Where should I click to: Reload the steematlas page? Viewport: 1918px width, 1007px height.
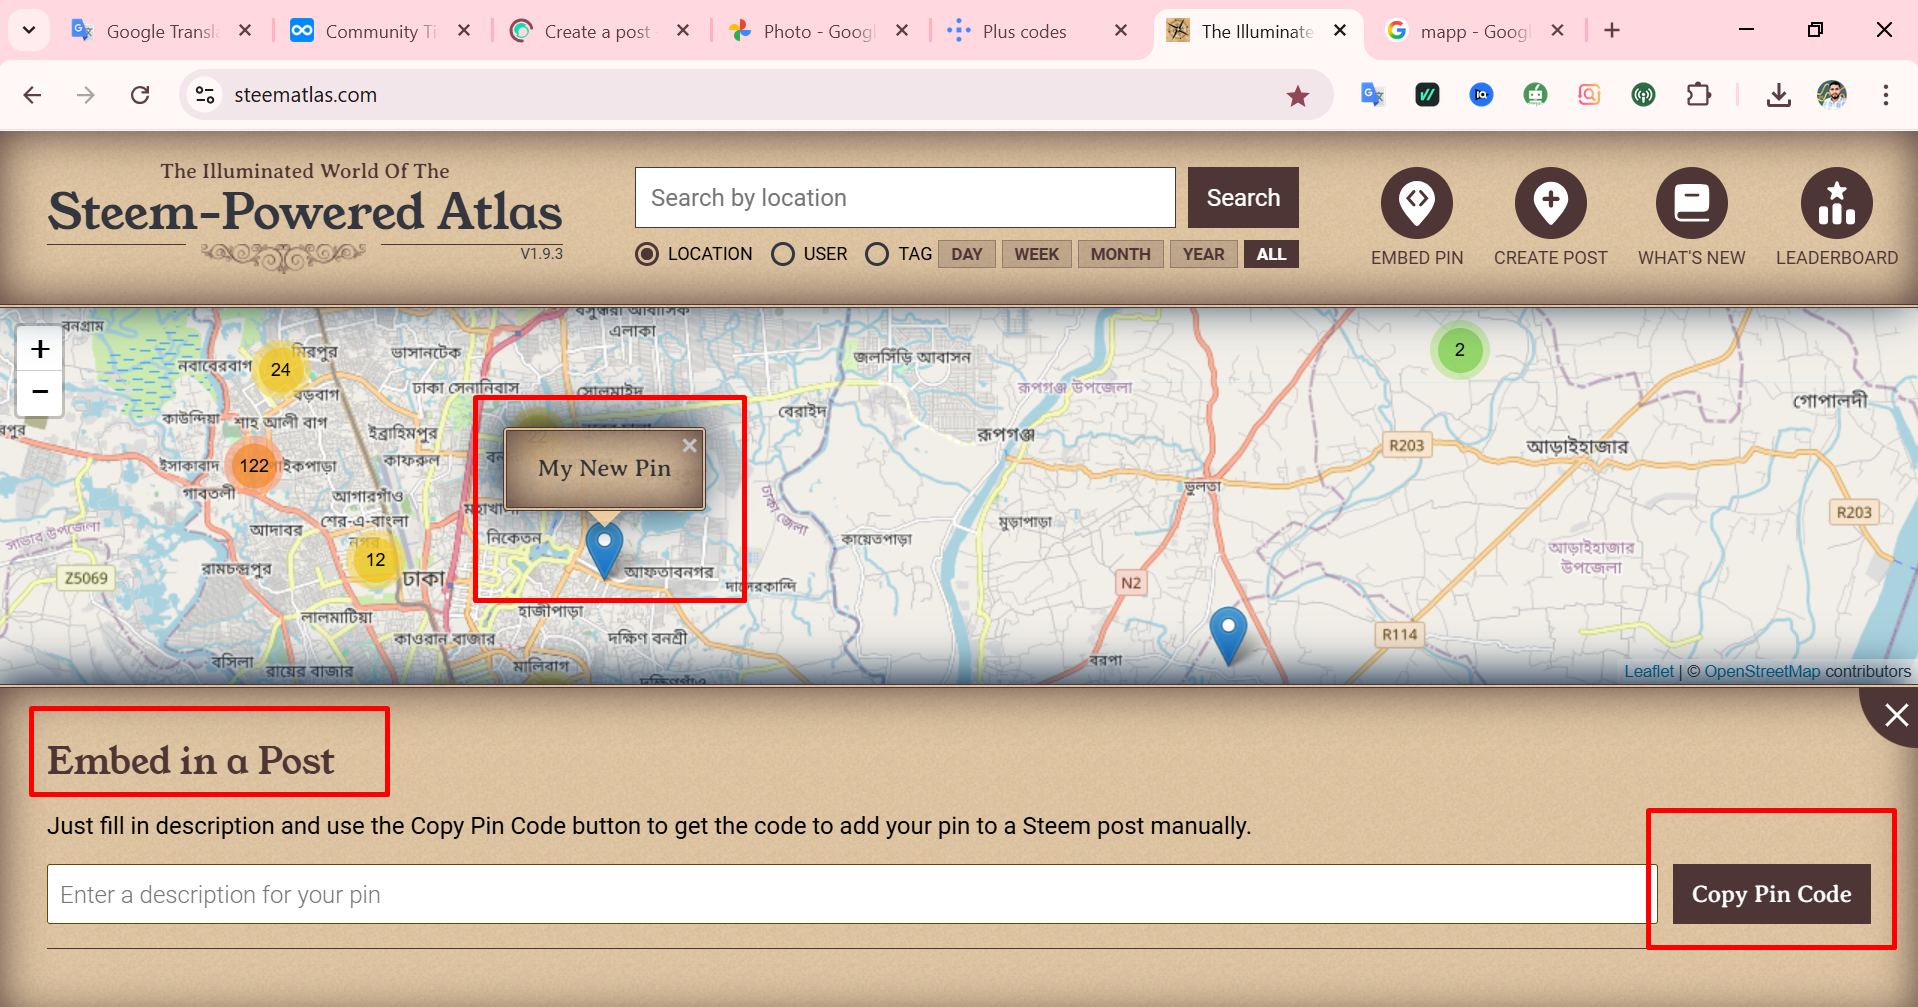(x=140, y=95)
